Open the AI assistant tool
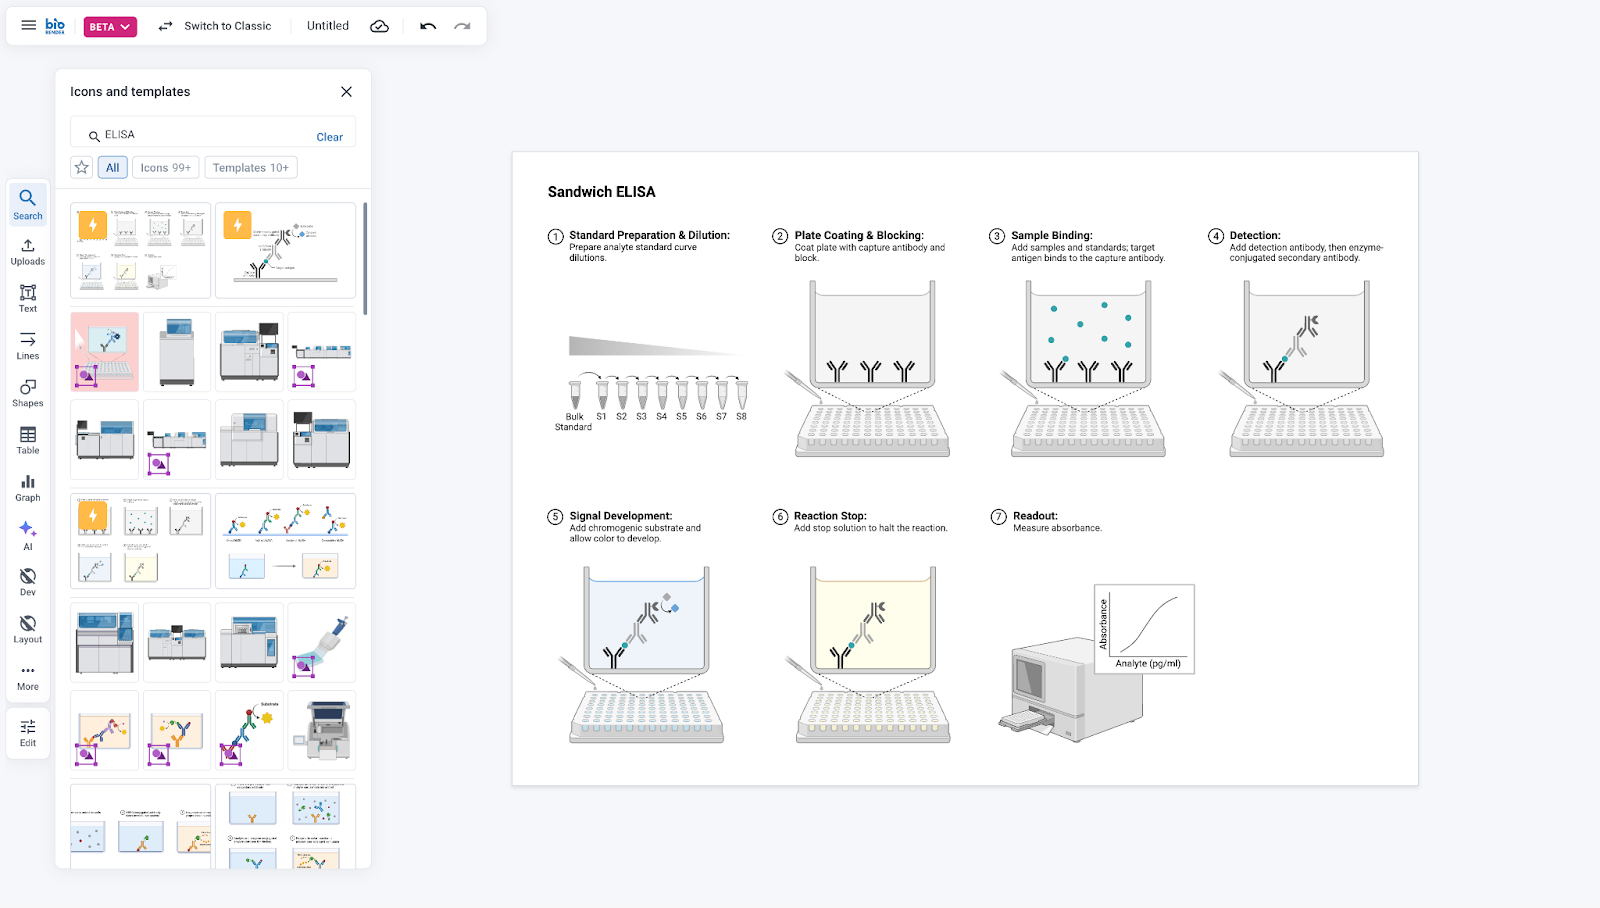This screenshot has width=1600, height=908. pos(28,534)
